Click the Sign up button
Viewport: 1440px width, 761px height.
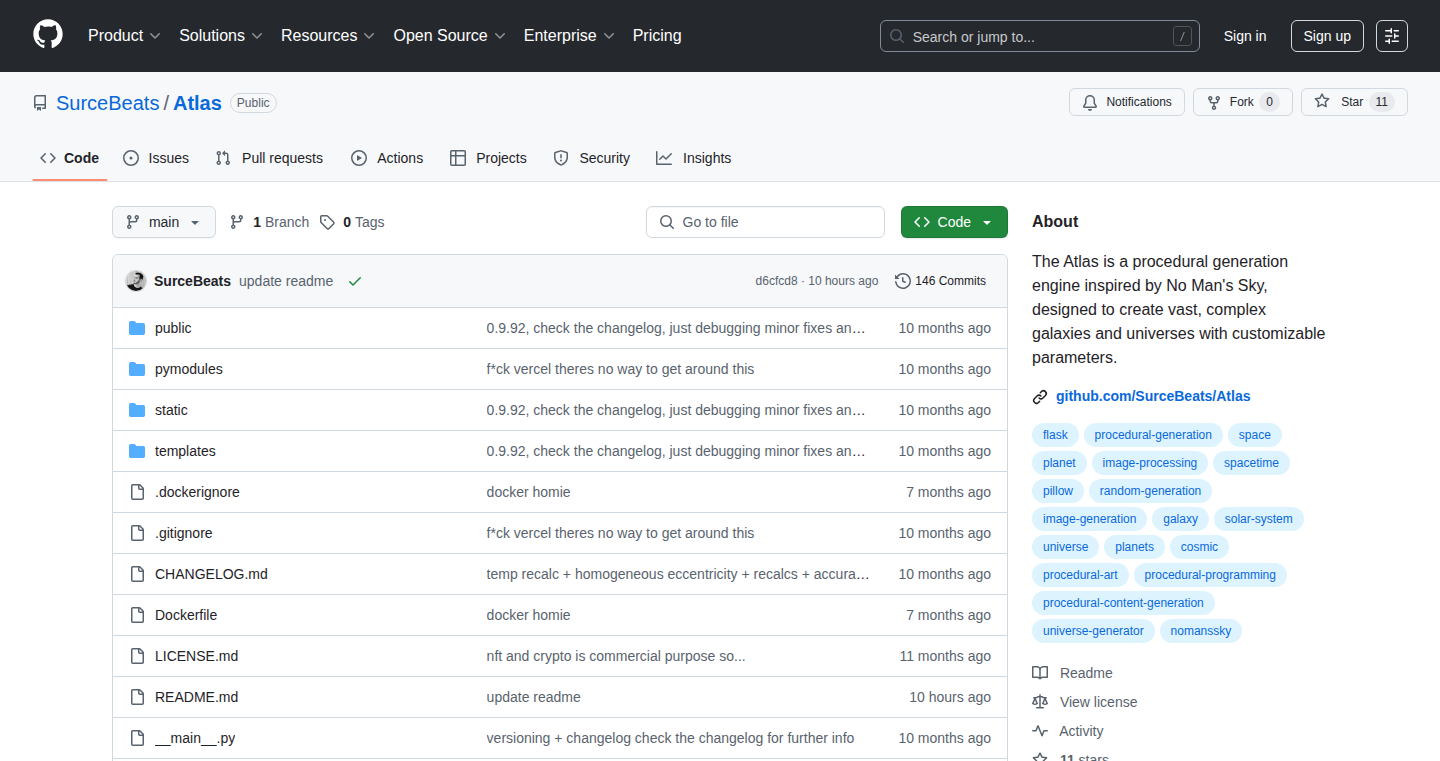point(1327,36)
